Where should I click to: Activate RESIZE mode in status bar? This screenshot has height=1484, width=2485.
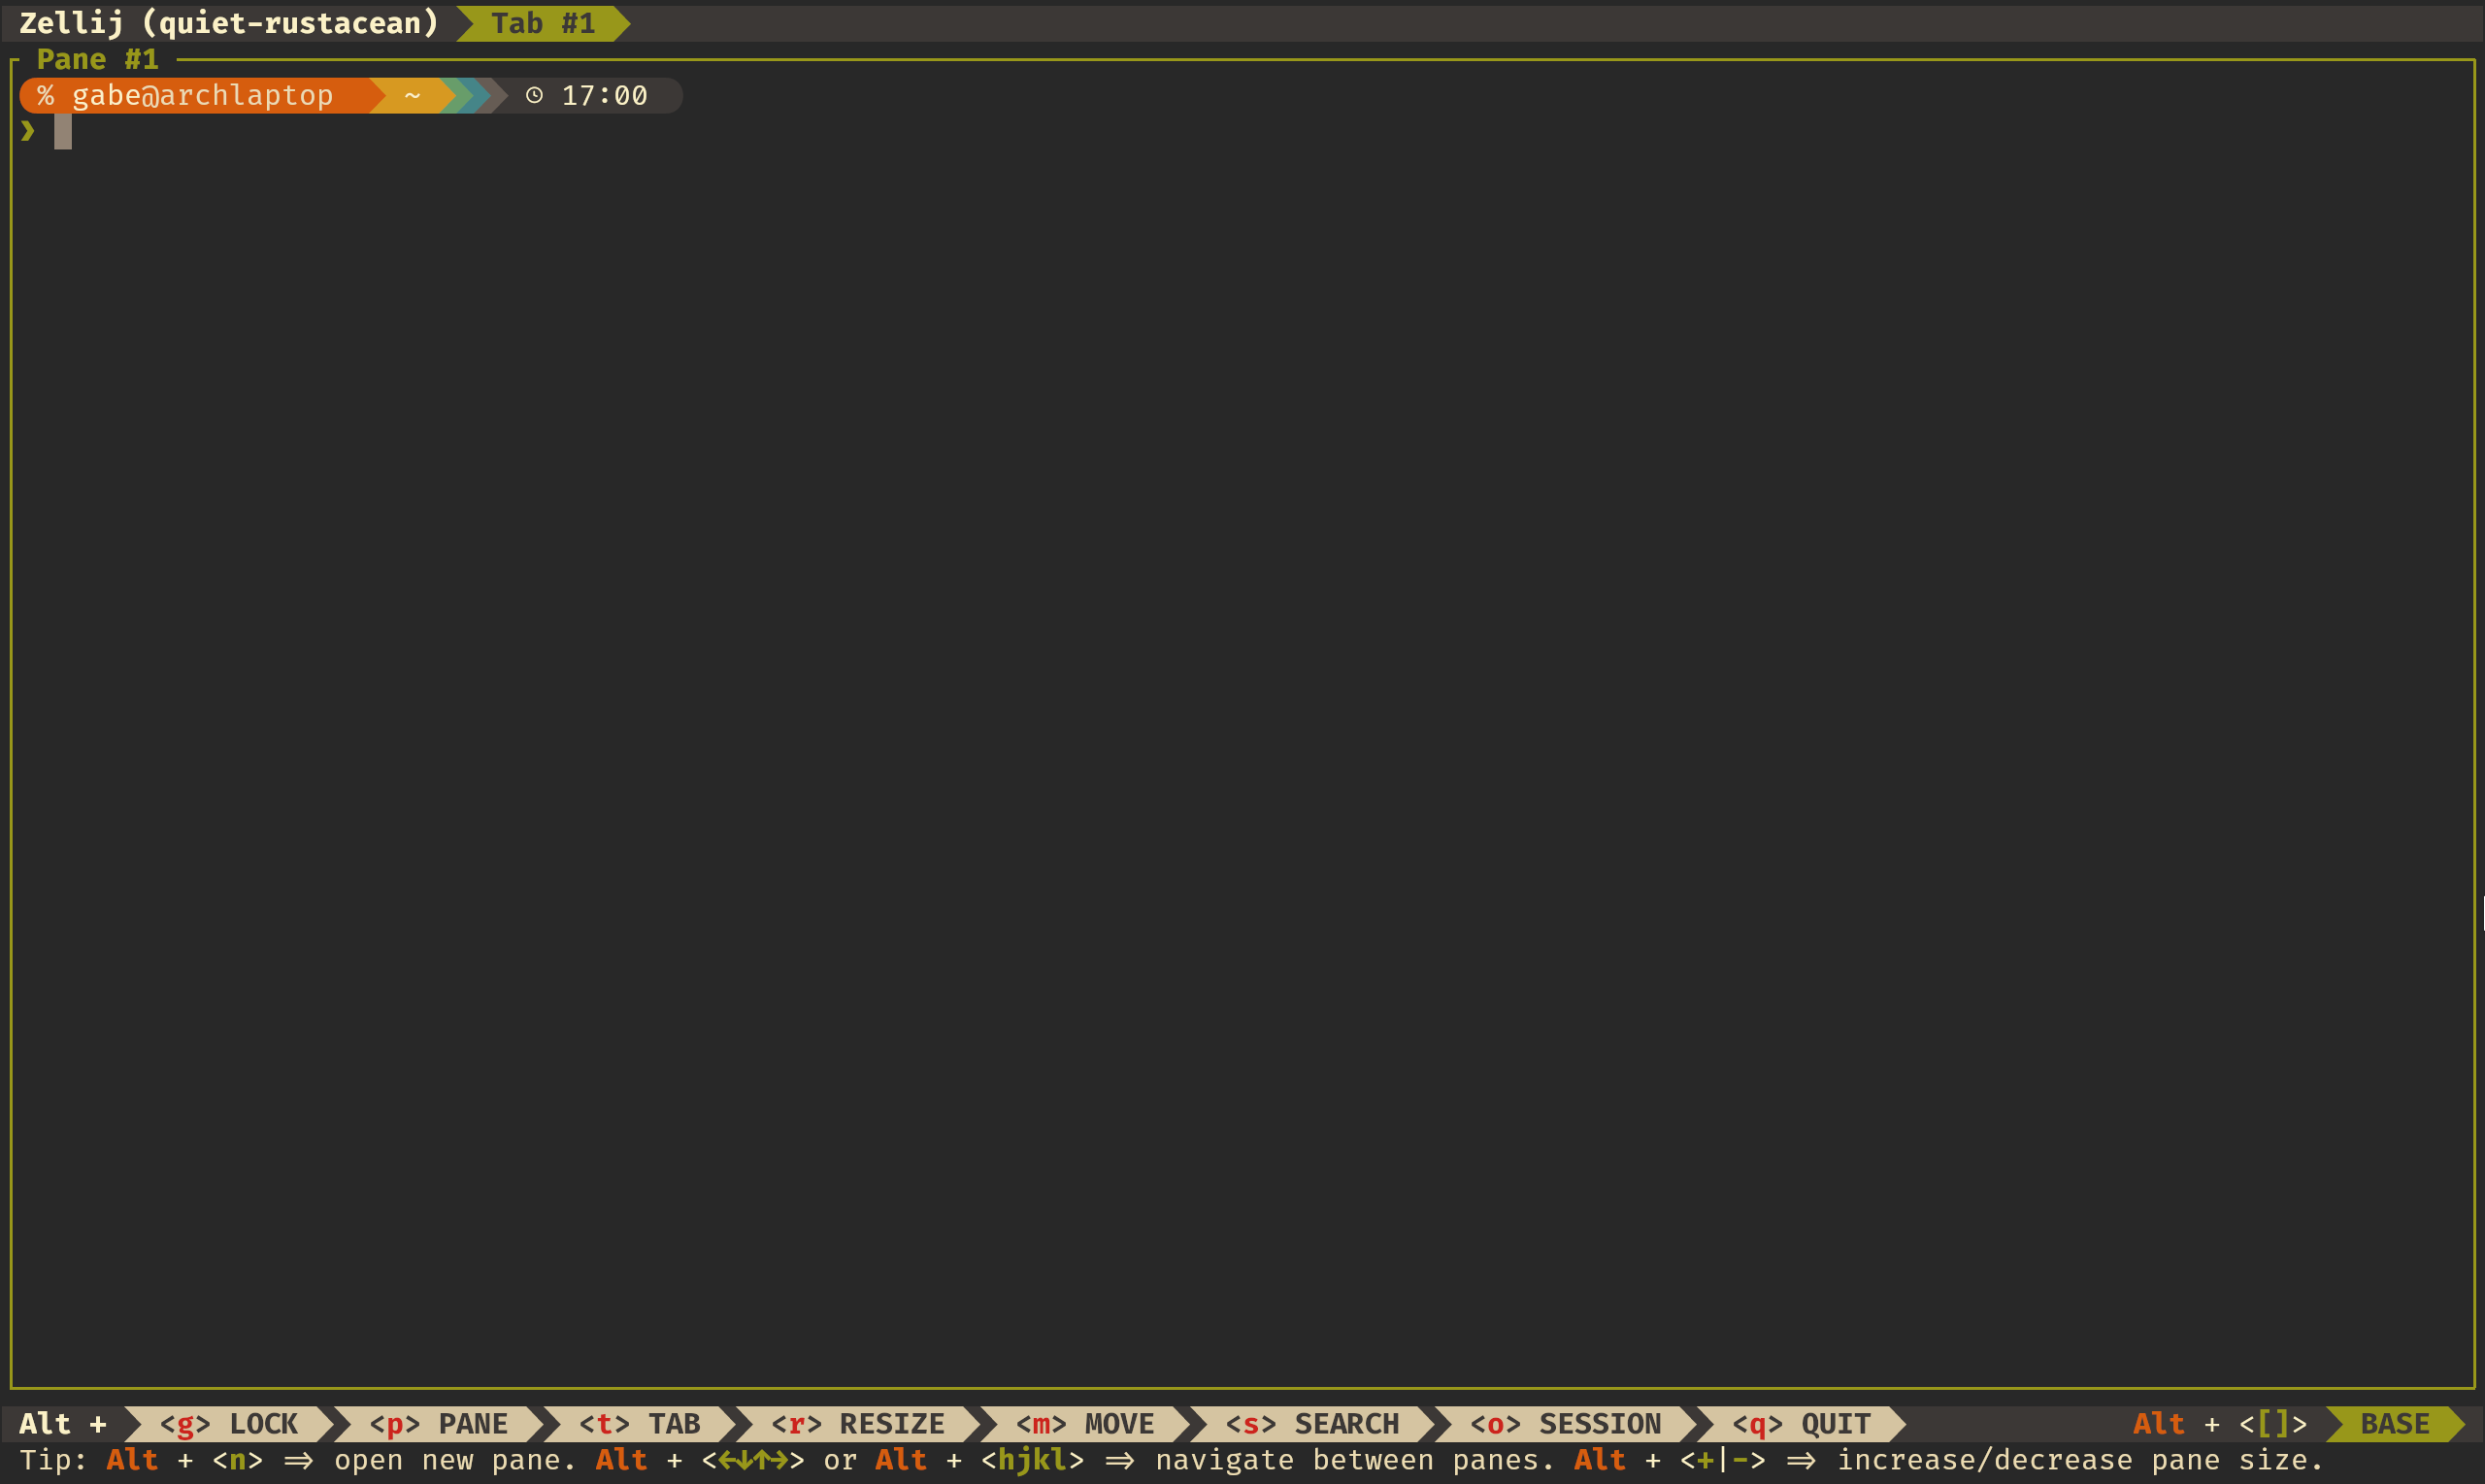click(858, 1423)
